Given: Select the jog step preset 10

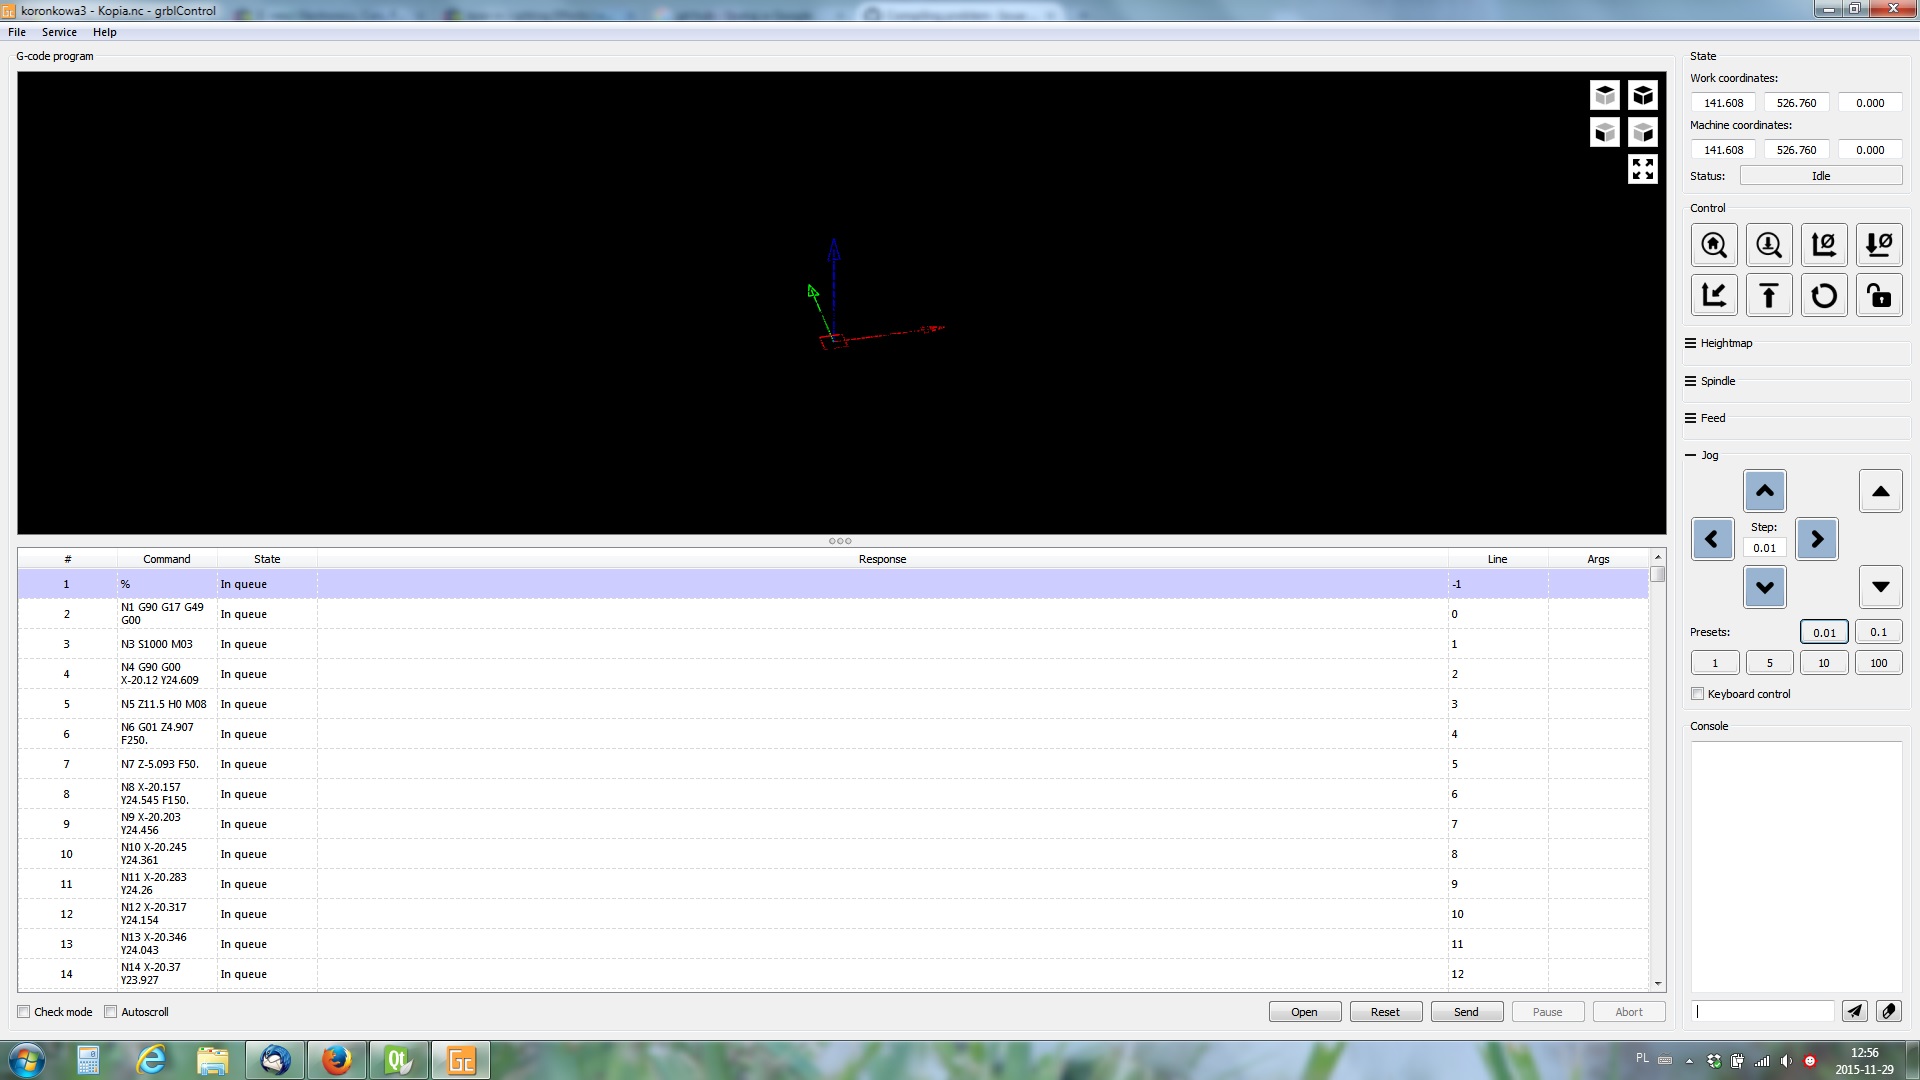Looking at the screenshot, I should click(x=1823, y=663).
